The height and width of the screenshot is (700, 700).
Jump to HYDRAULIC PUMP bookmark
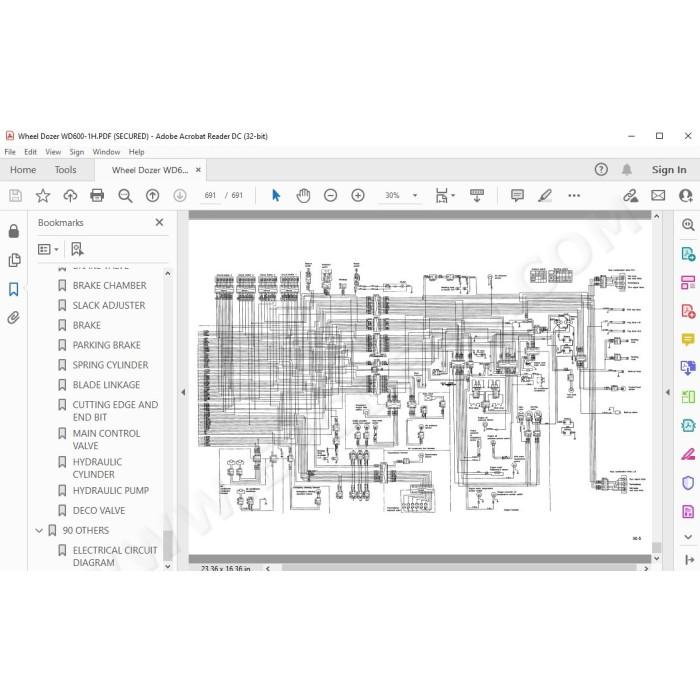pos(111,490)
